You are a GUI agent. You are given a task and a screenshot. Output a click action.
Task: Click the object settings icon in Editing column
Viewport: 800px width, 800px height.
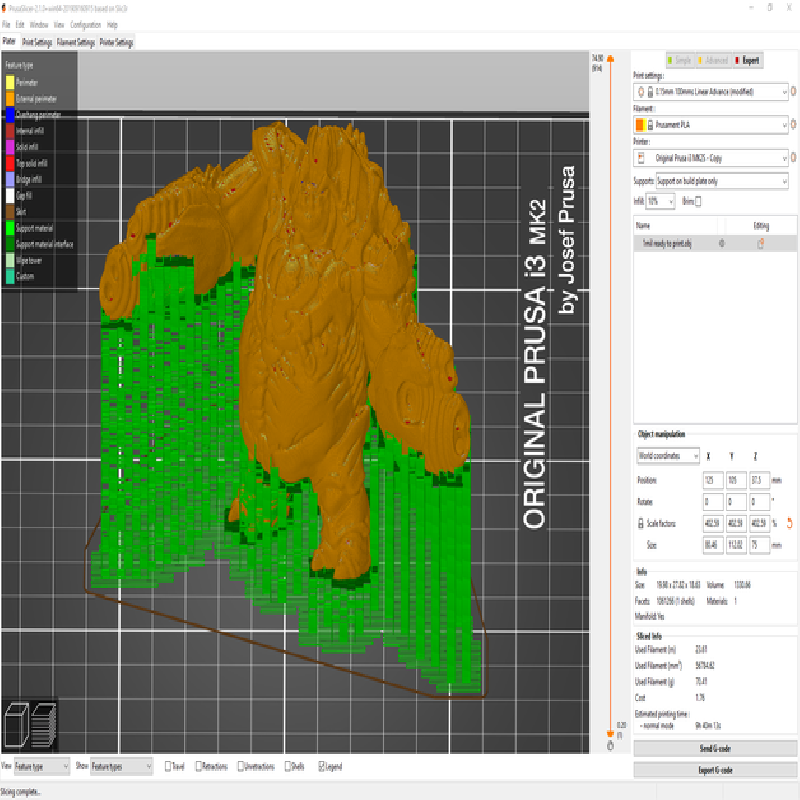pos(760,244)
